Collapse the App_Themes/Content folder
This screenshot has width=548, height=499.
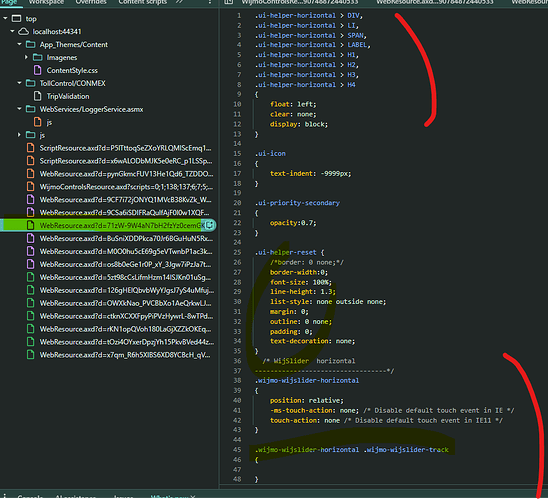[x=19, y=44]
